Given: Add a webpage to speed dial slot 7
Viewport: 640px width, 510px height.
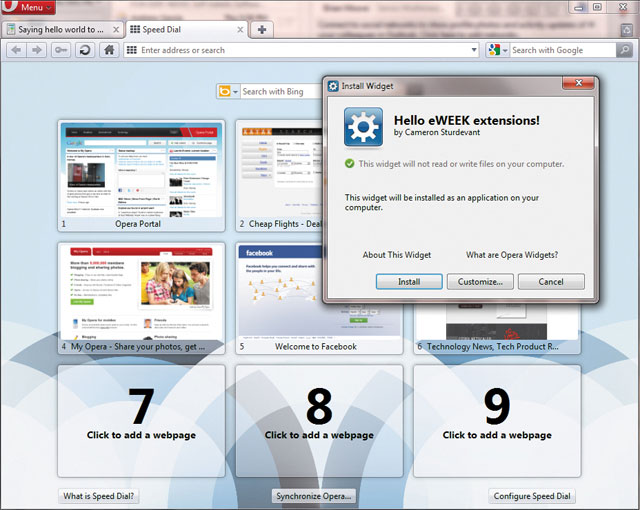Looking at the screenshot, I should tap(142, 421).
